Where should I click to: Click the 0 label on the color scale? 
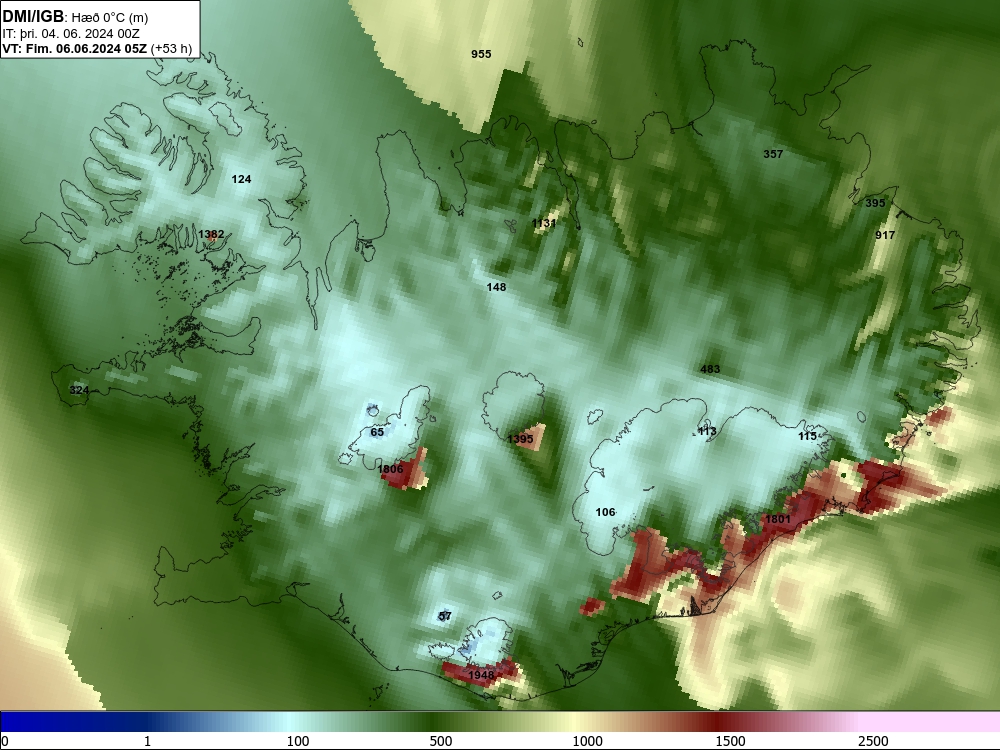pos(5,740)
